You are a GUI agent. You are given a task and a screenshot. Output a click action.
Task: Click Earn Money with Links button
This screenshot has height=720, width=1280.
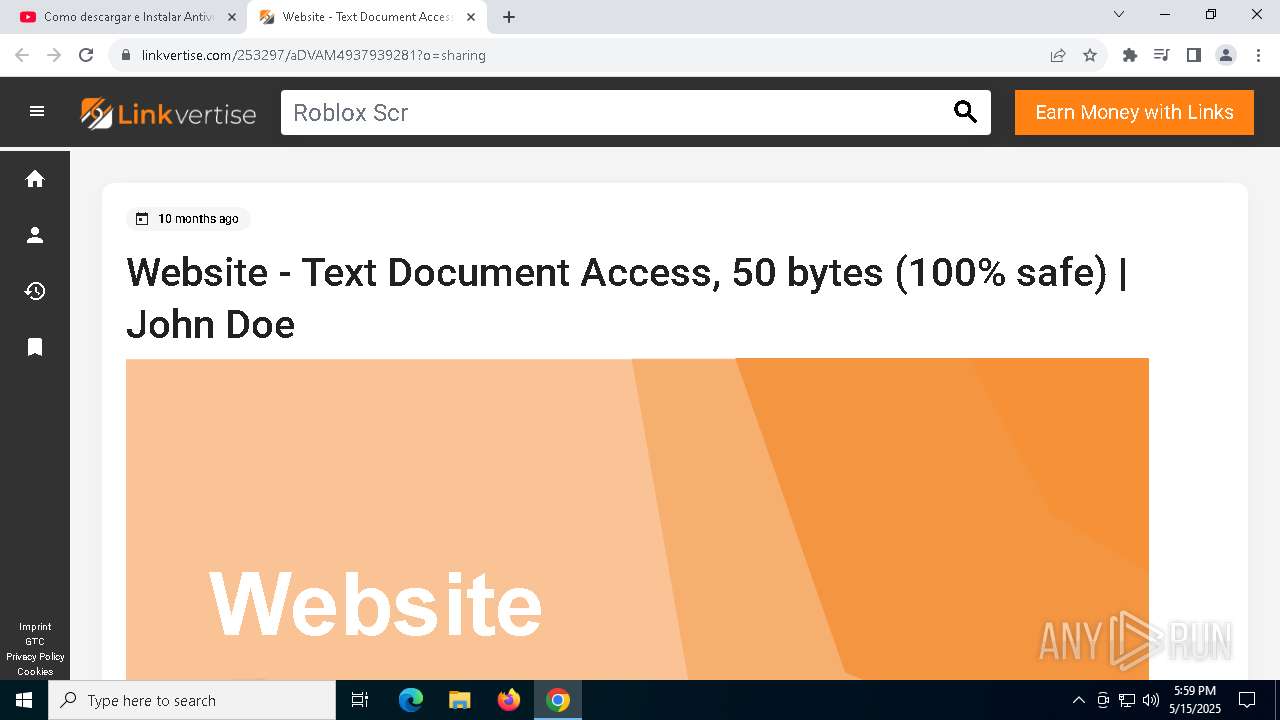[x=1134, y=112]
